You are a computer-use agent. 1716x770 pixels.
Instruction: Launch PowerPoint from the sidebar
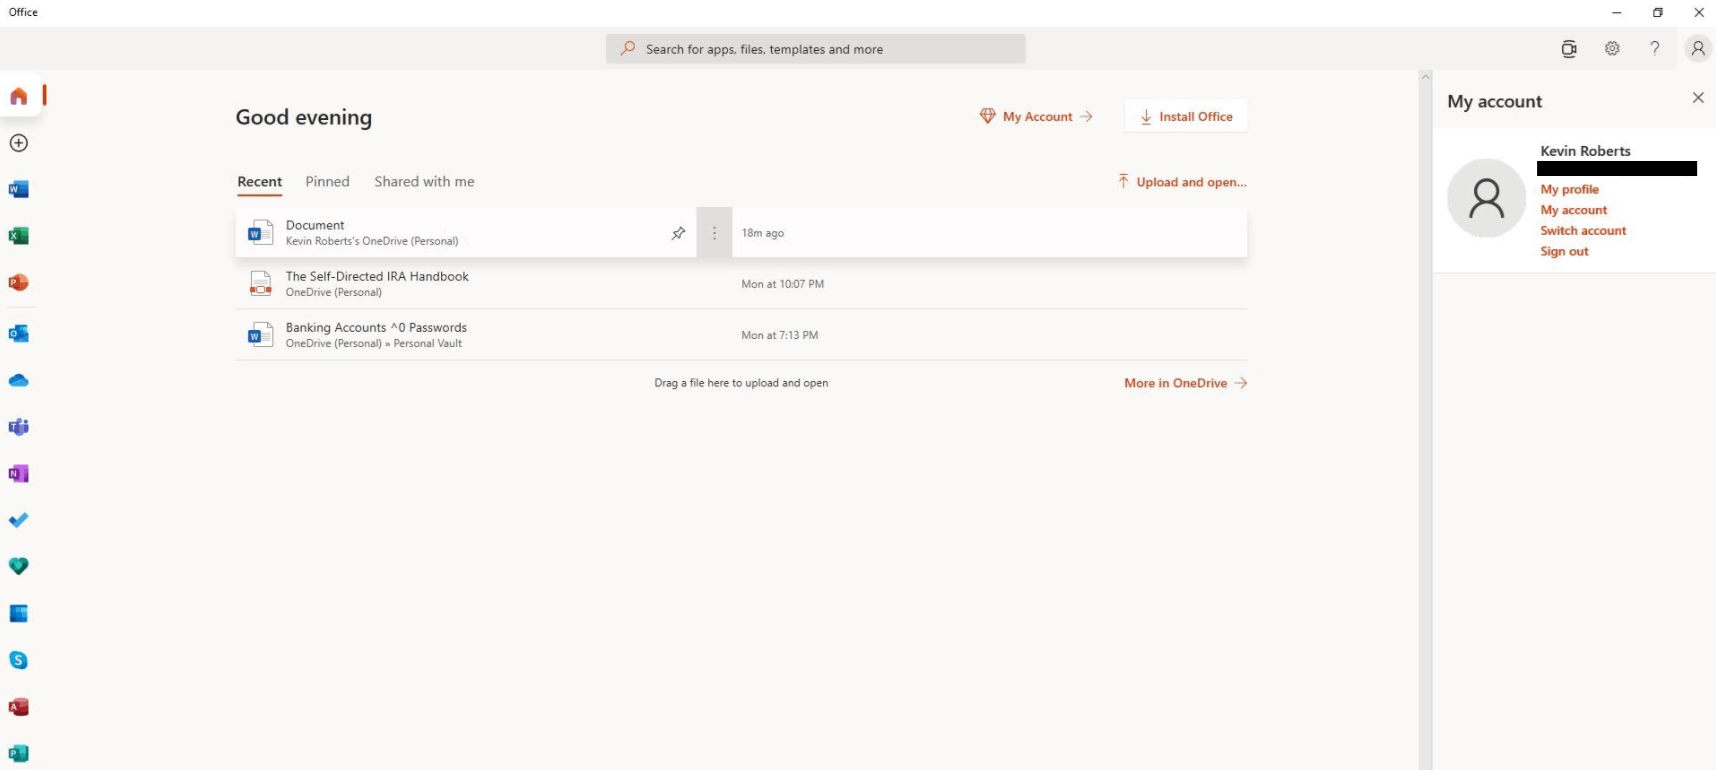(19, 283)
